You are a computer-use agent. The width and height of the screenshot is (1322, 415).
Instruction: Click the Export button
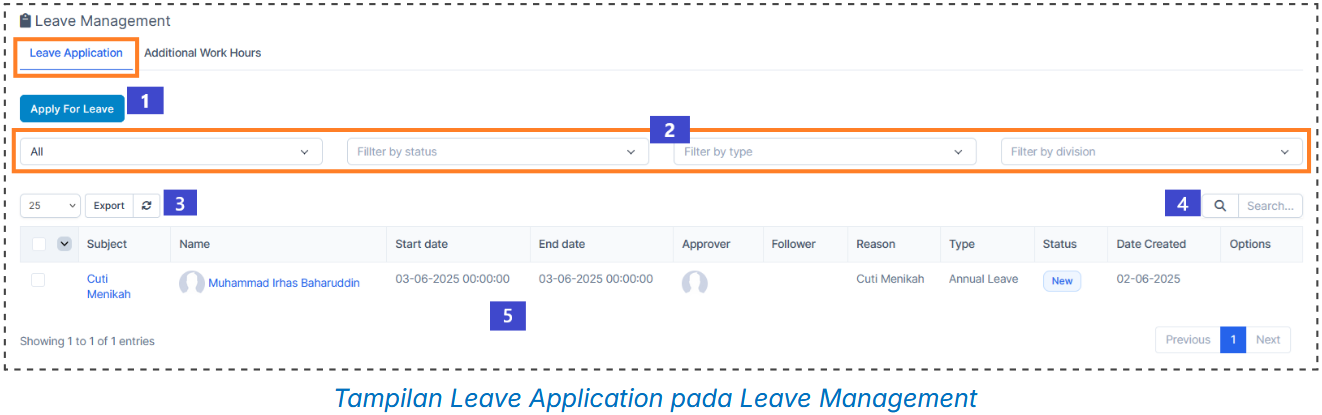[x=109, y=205]
